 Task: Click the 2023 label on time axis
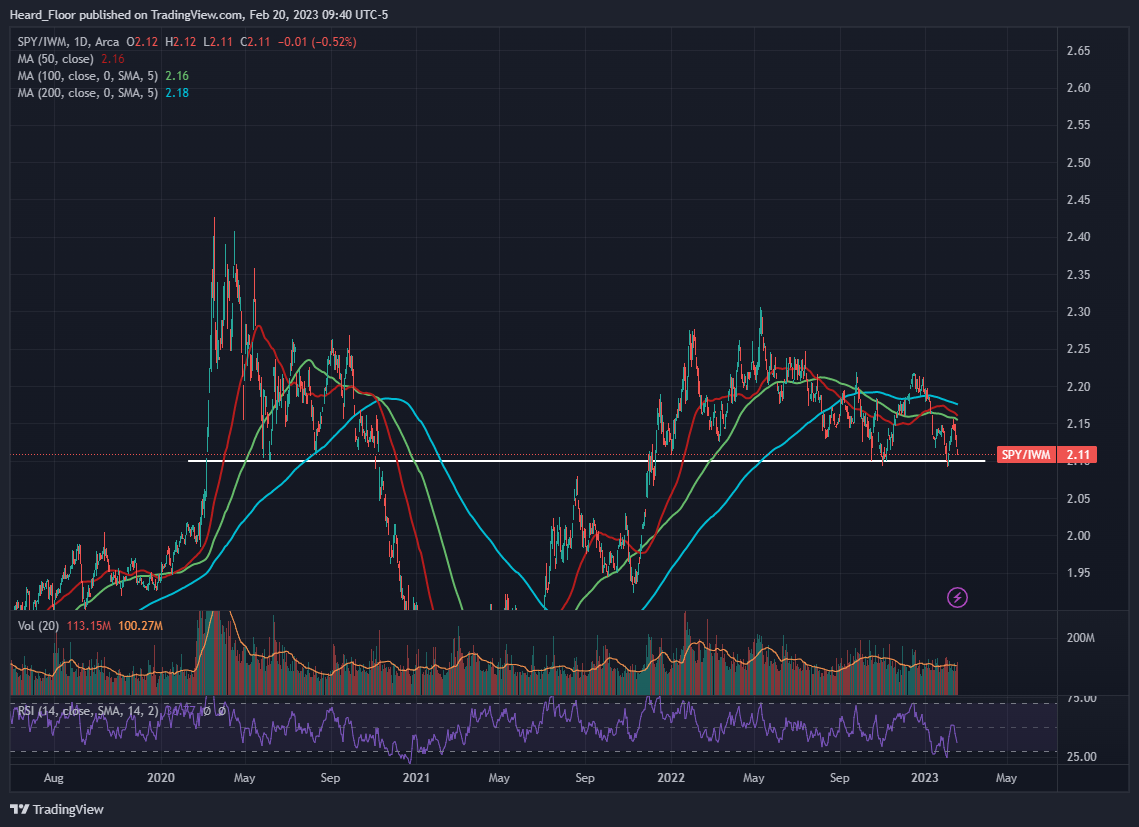(x=925, y=778)
